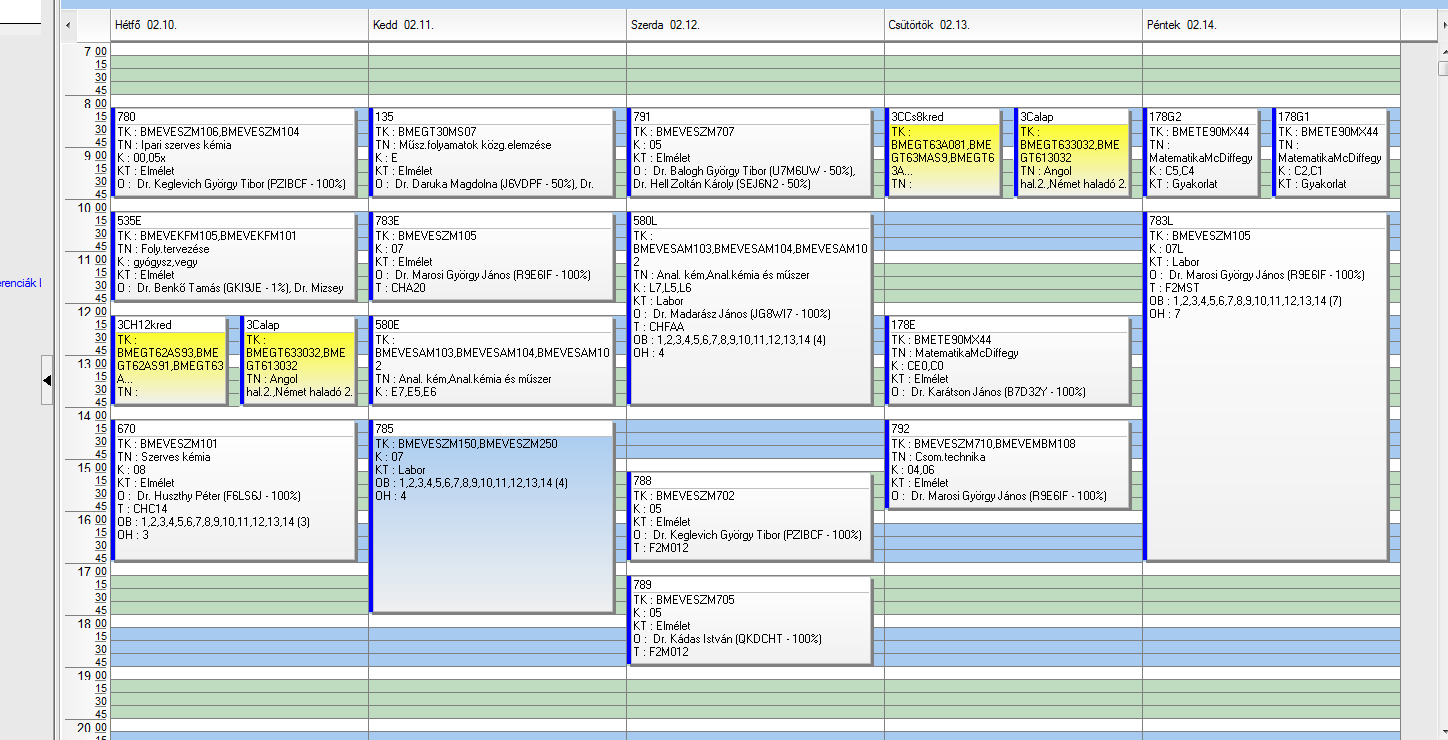Click the 8 00 time label

pos(95,103)
